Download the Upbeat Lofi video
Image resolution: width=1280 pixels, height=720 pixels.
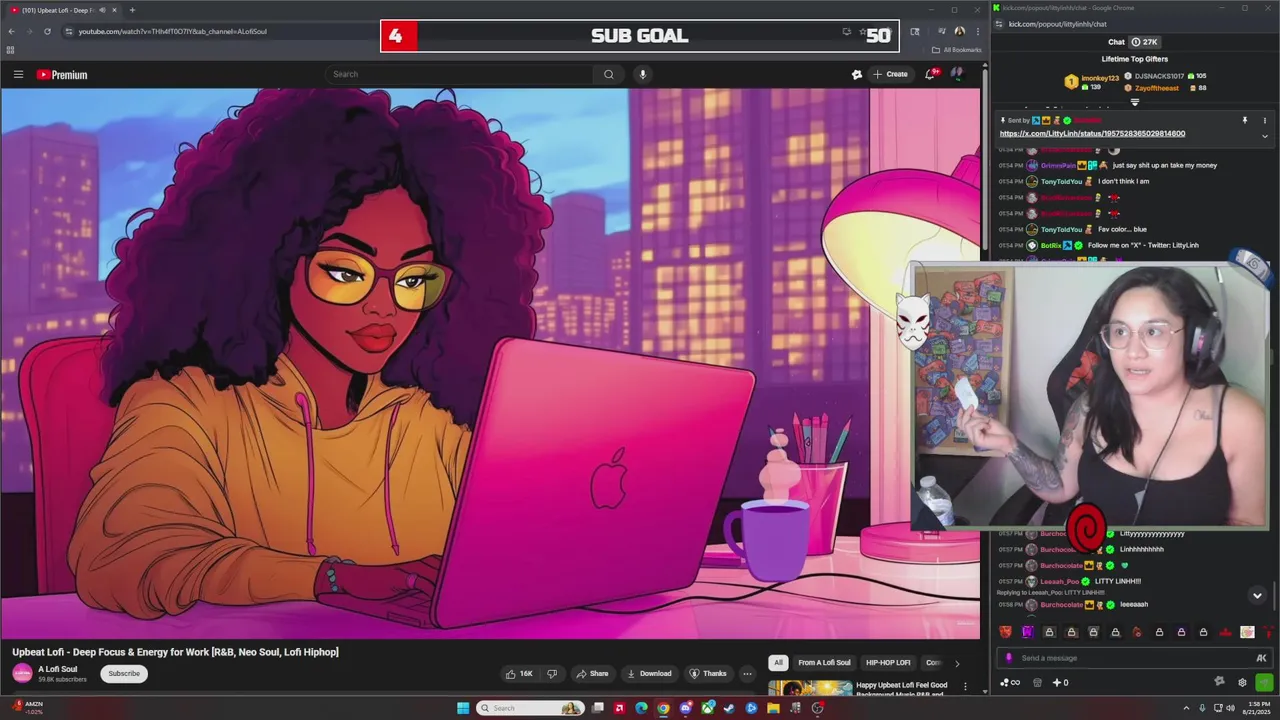coord(649,674)
